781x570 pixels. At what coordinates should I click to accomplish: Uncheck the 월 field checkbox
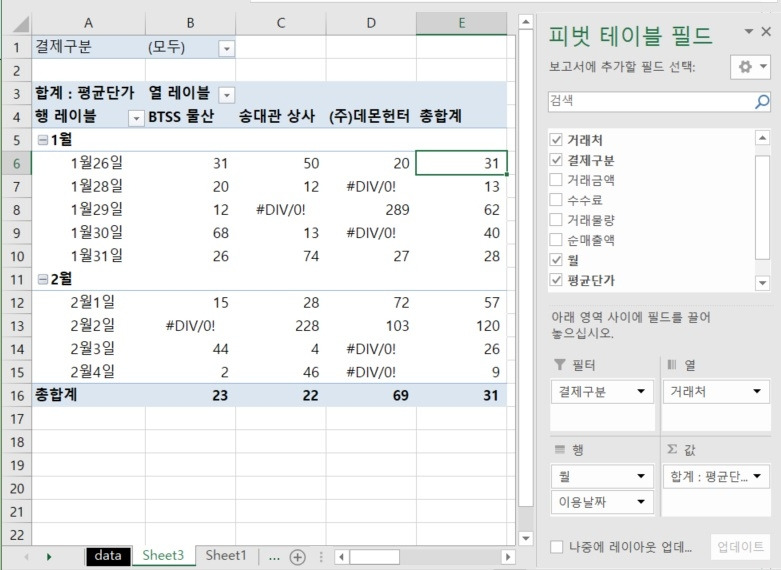(x=556, y=260)
